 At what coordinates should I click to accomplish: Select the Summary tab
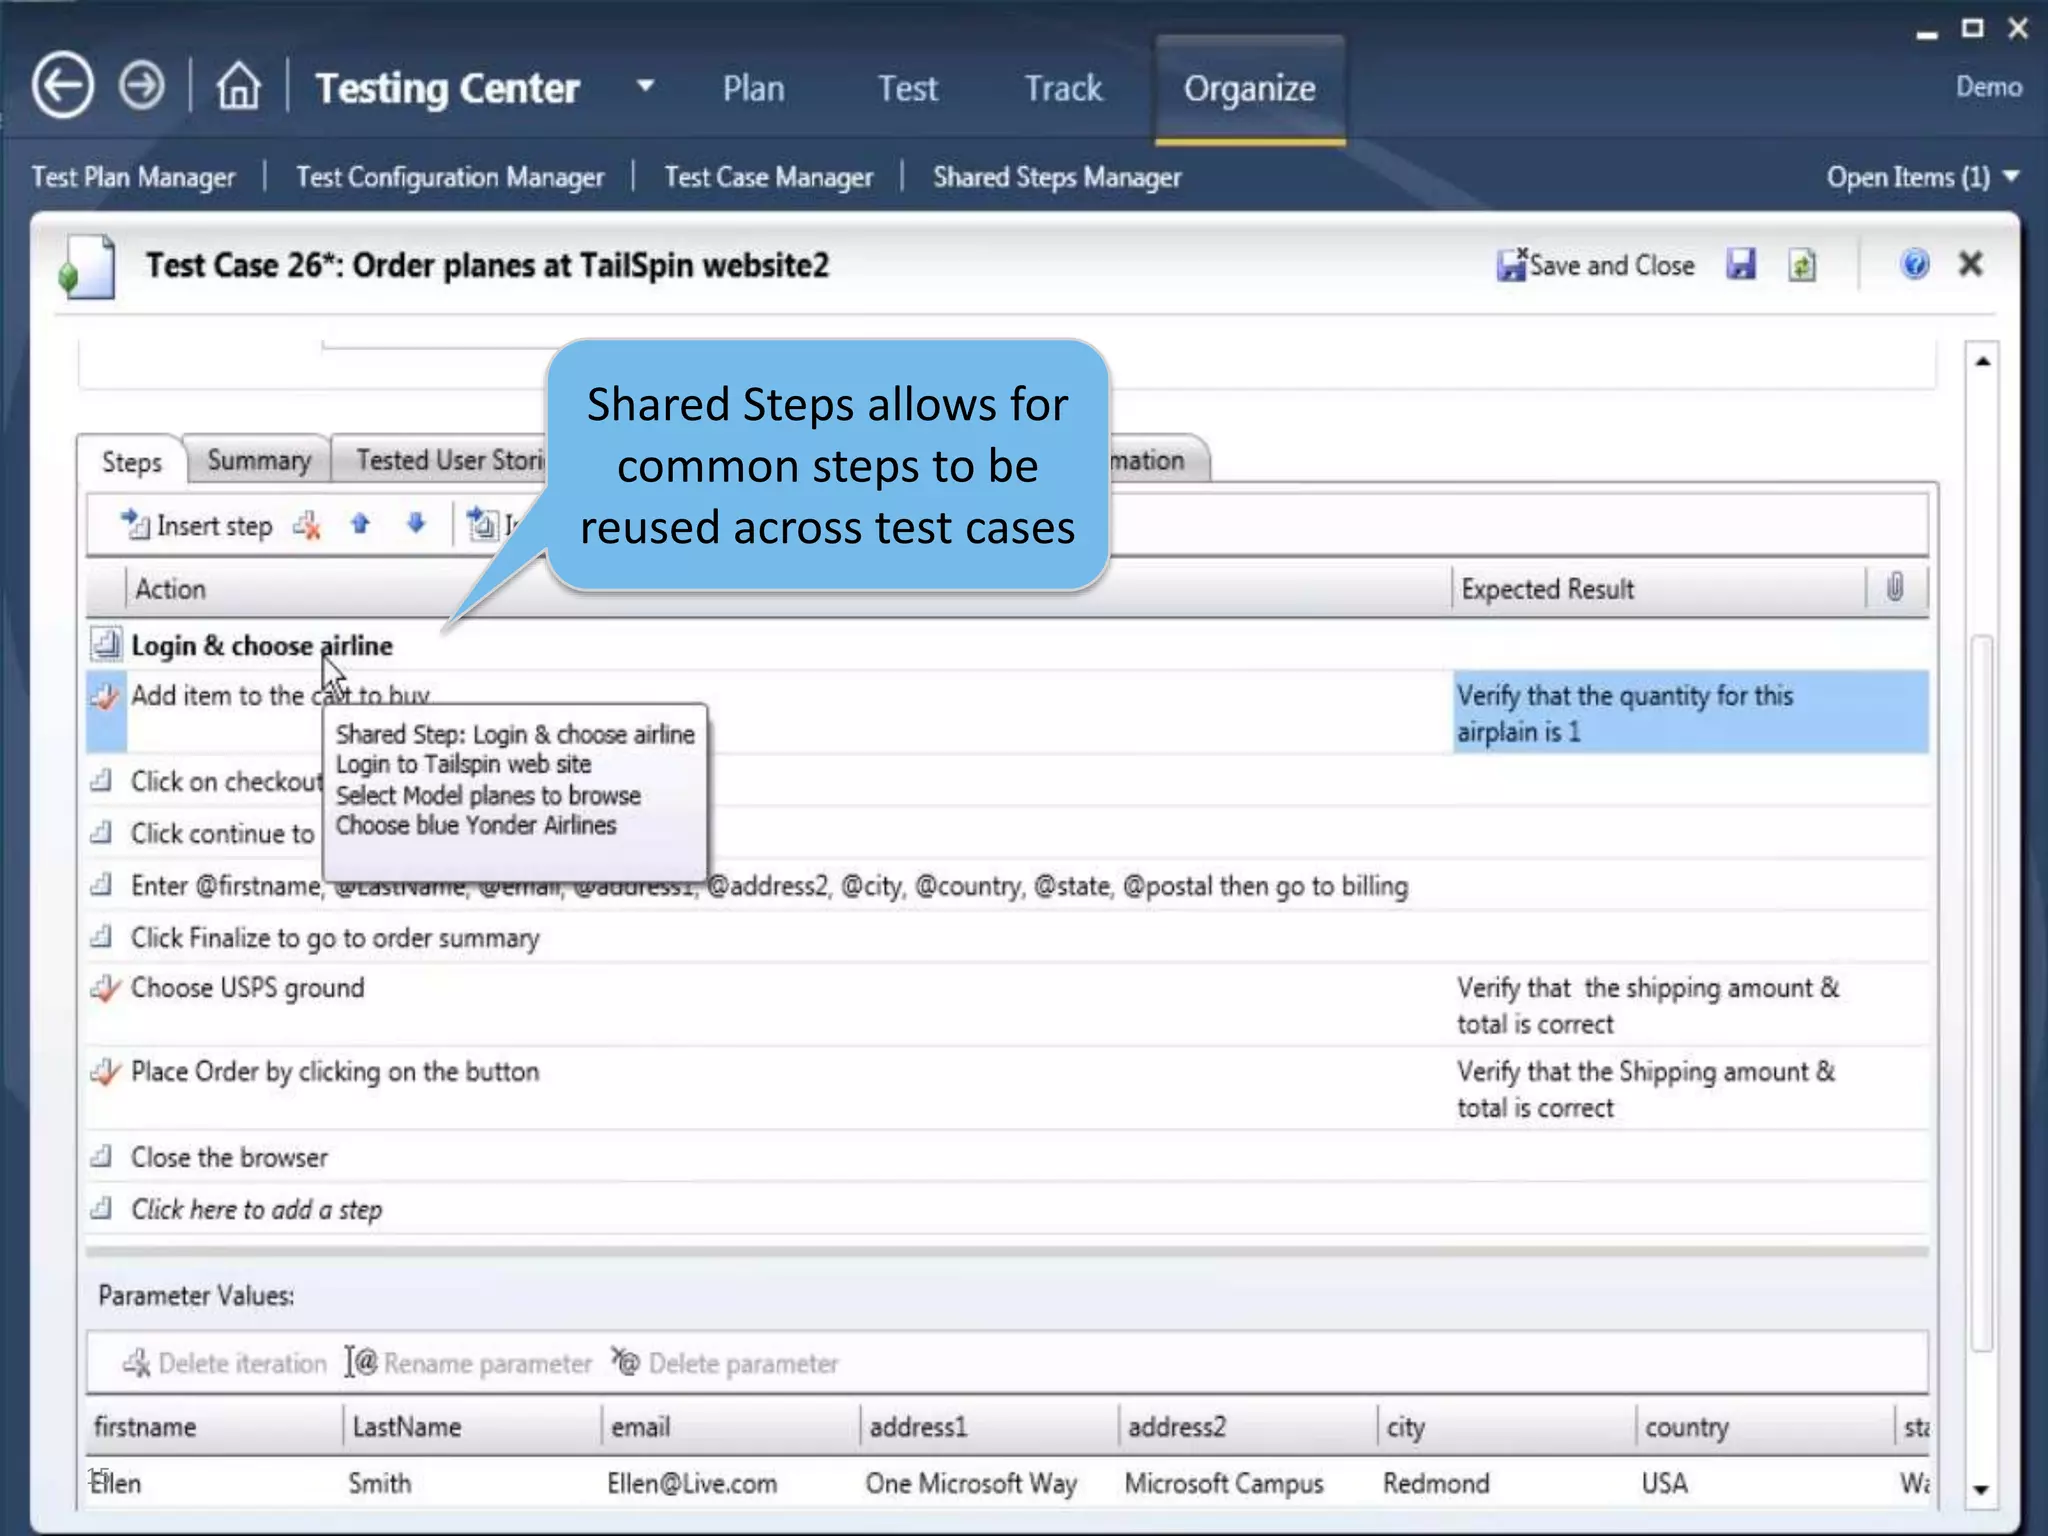(x=259, y=460)
